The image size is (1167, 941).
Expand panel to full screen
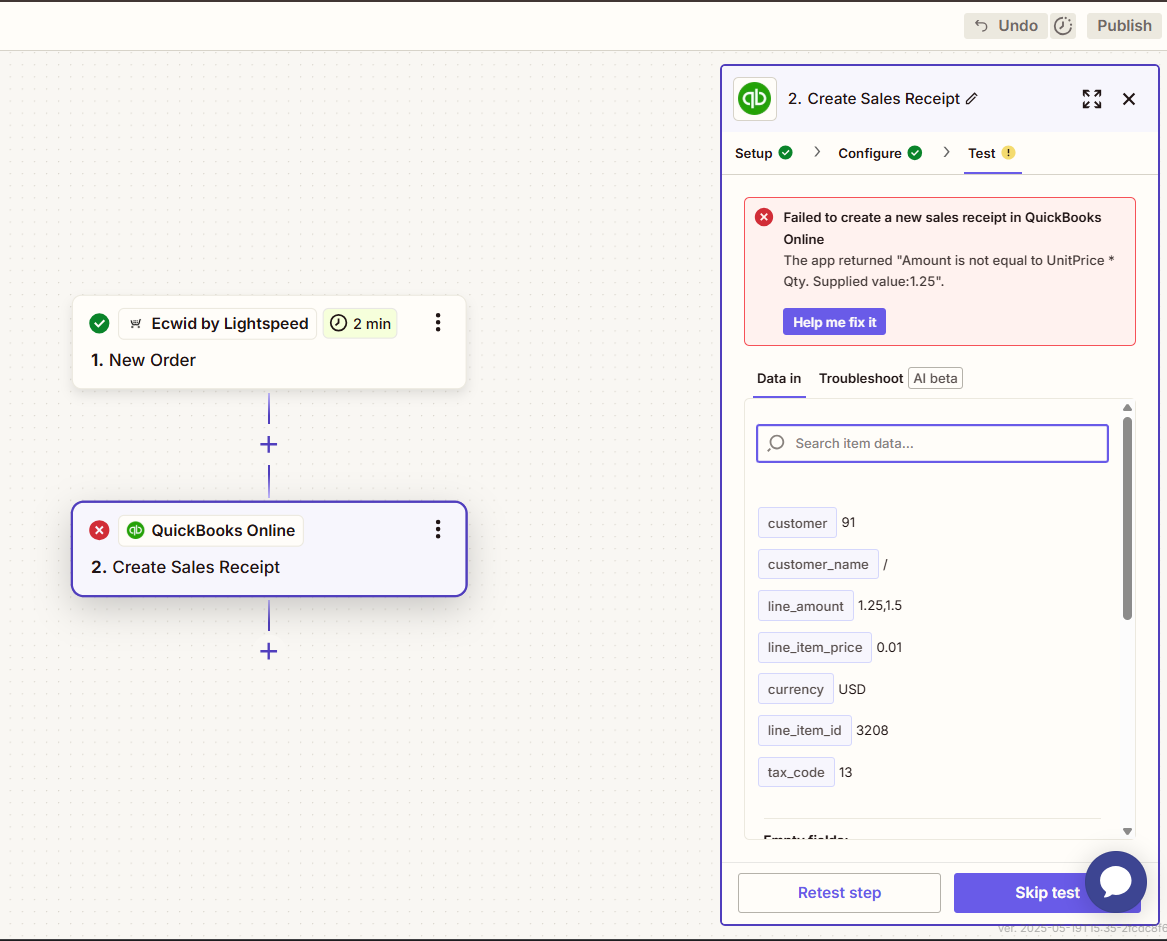[x=1092, y=99]
